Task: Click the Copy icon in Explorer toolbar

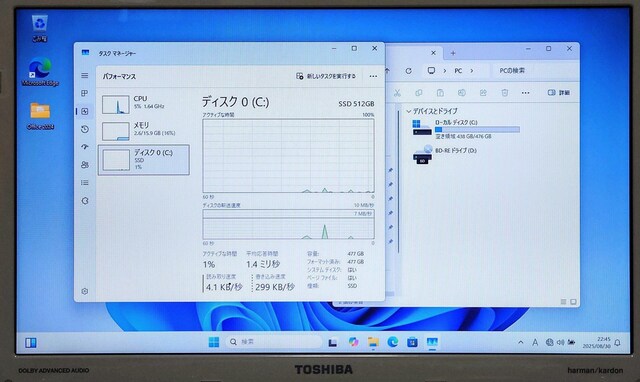Action: point(418,93)
